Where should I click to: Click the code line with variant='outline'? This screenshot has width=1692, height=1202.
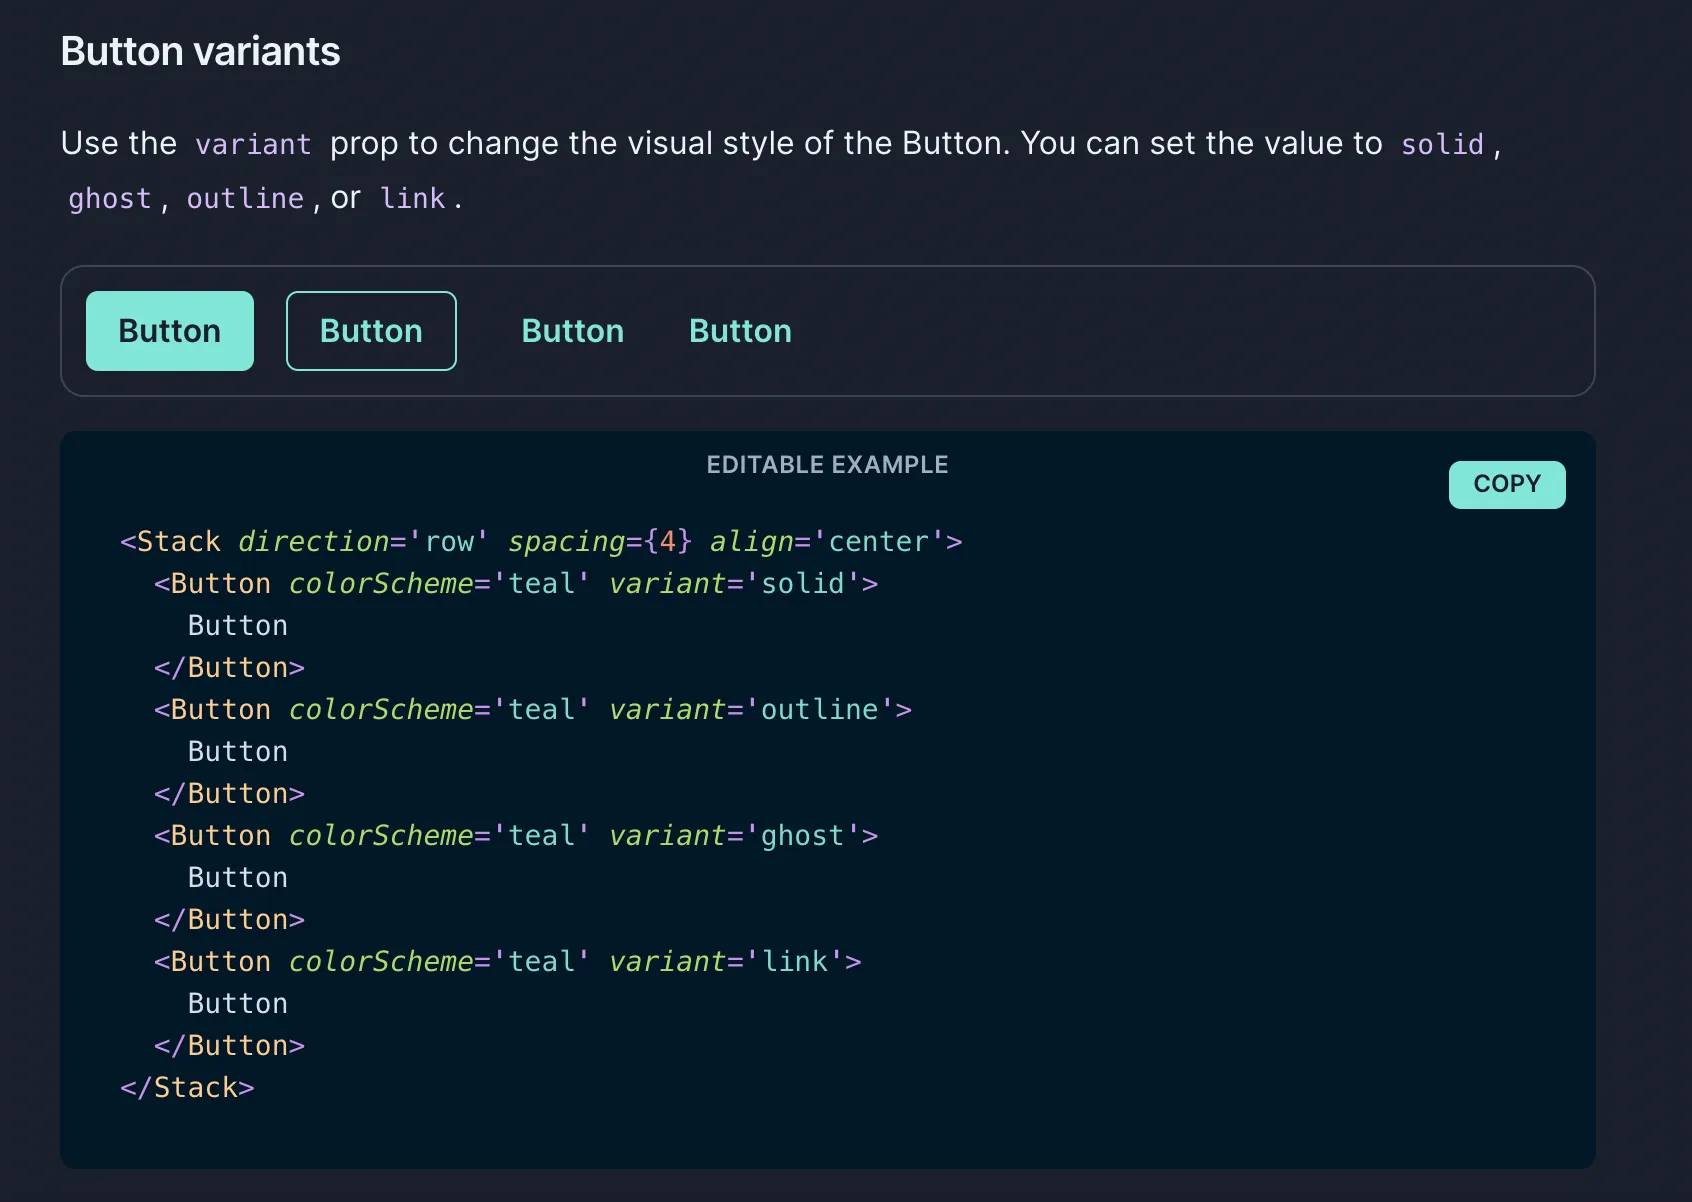pos(533,709)
